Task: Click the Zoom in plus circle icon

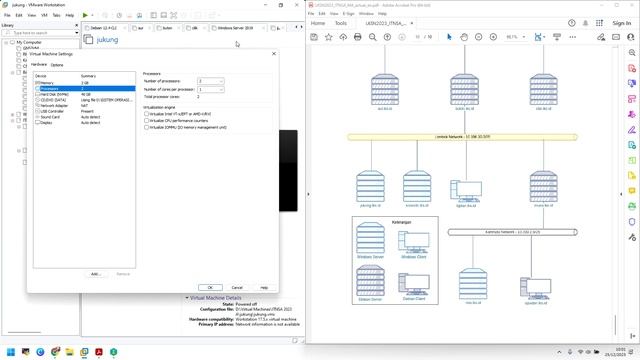Action: tap(493, 37)
